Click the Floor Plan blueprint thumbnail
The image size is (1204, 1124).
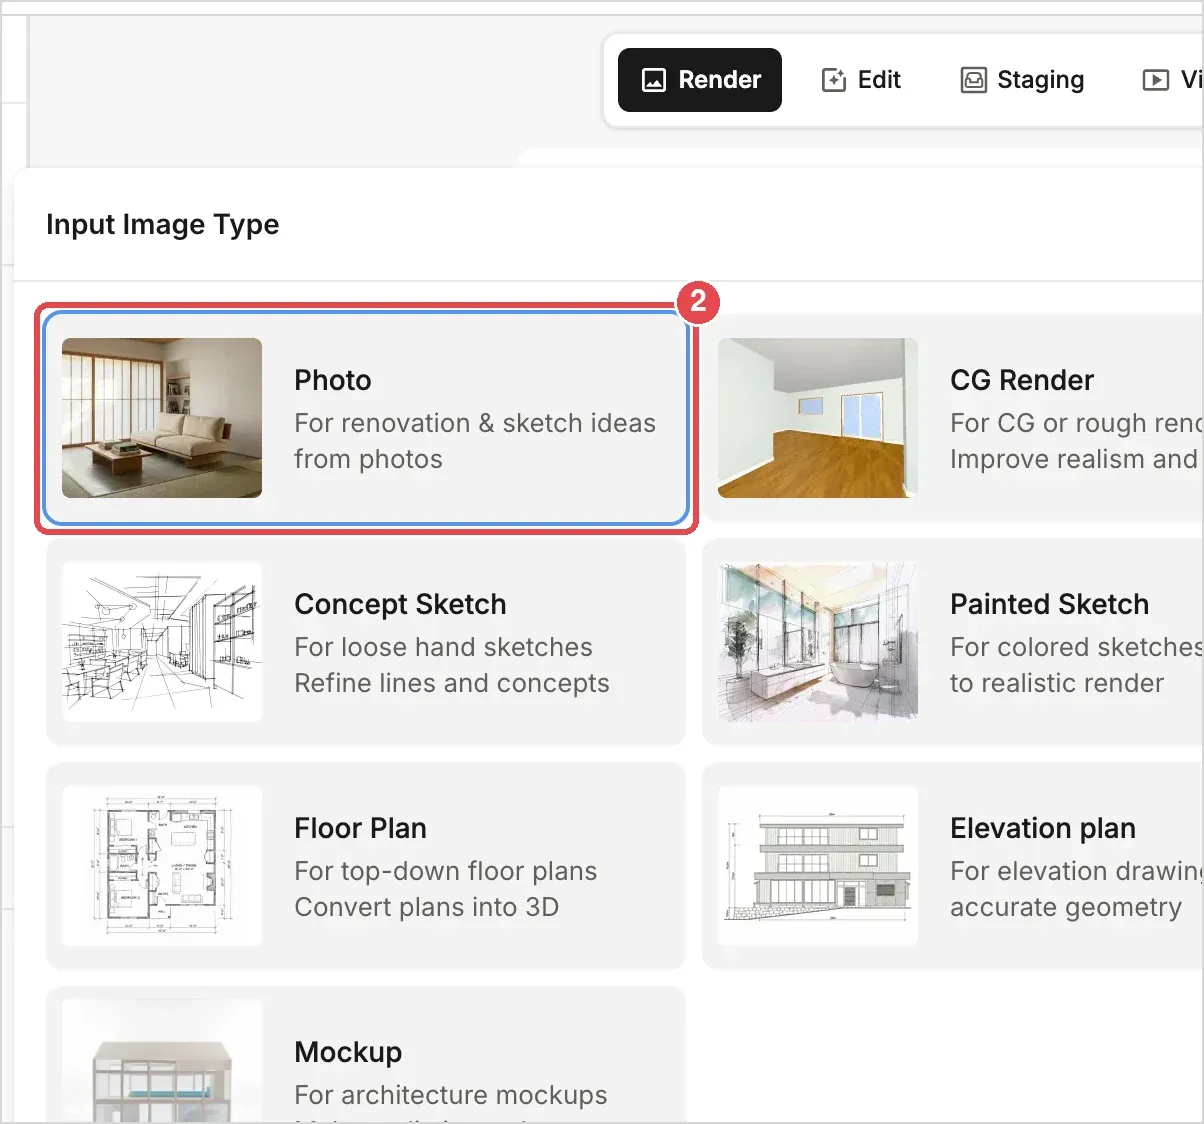point(162,866)
